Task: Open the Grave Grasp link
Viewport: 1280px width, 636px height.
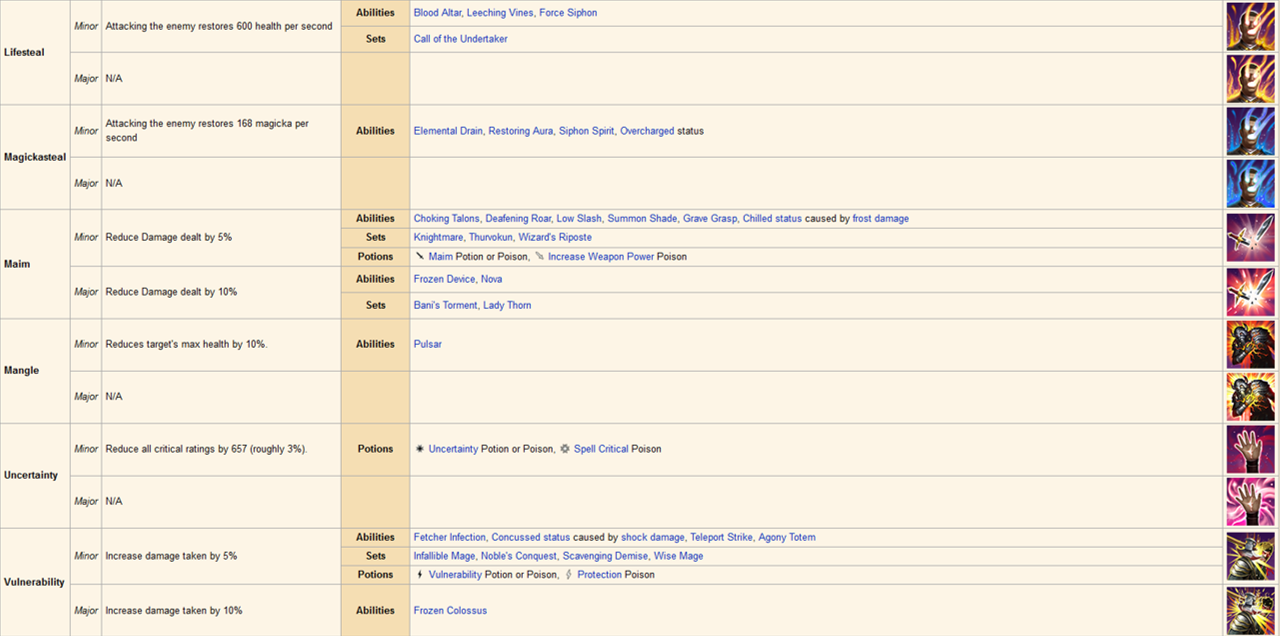Action: click(710, 218)
